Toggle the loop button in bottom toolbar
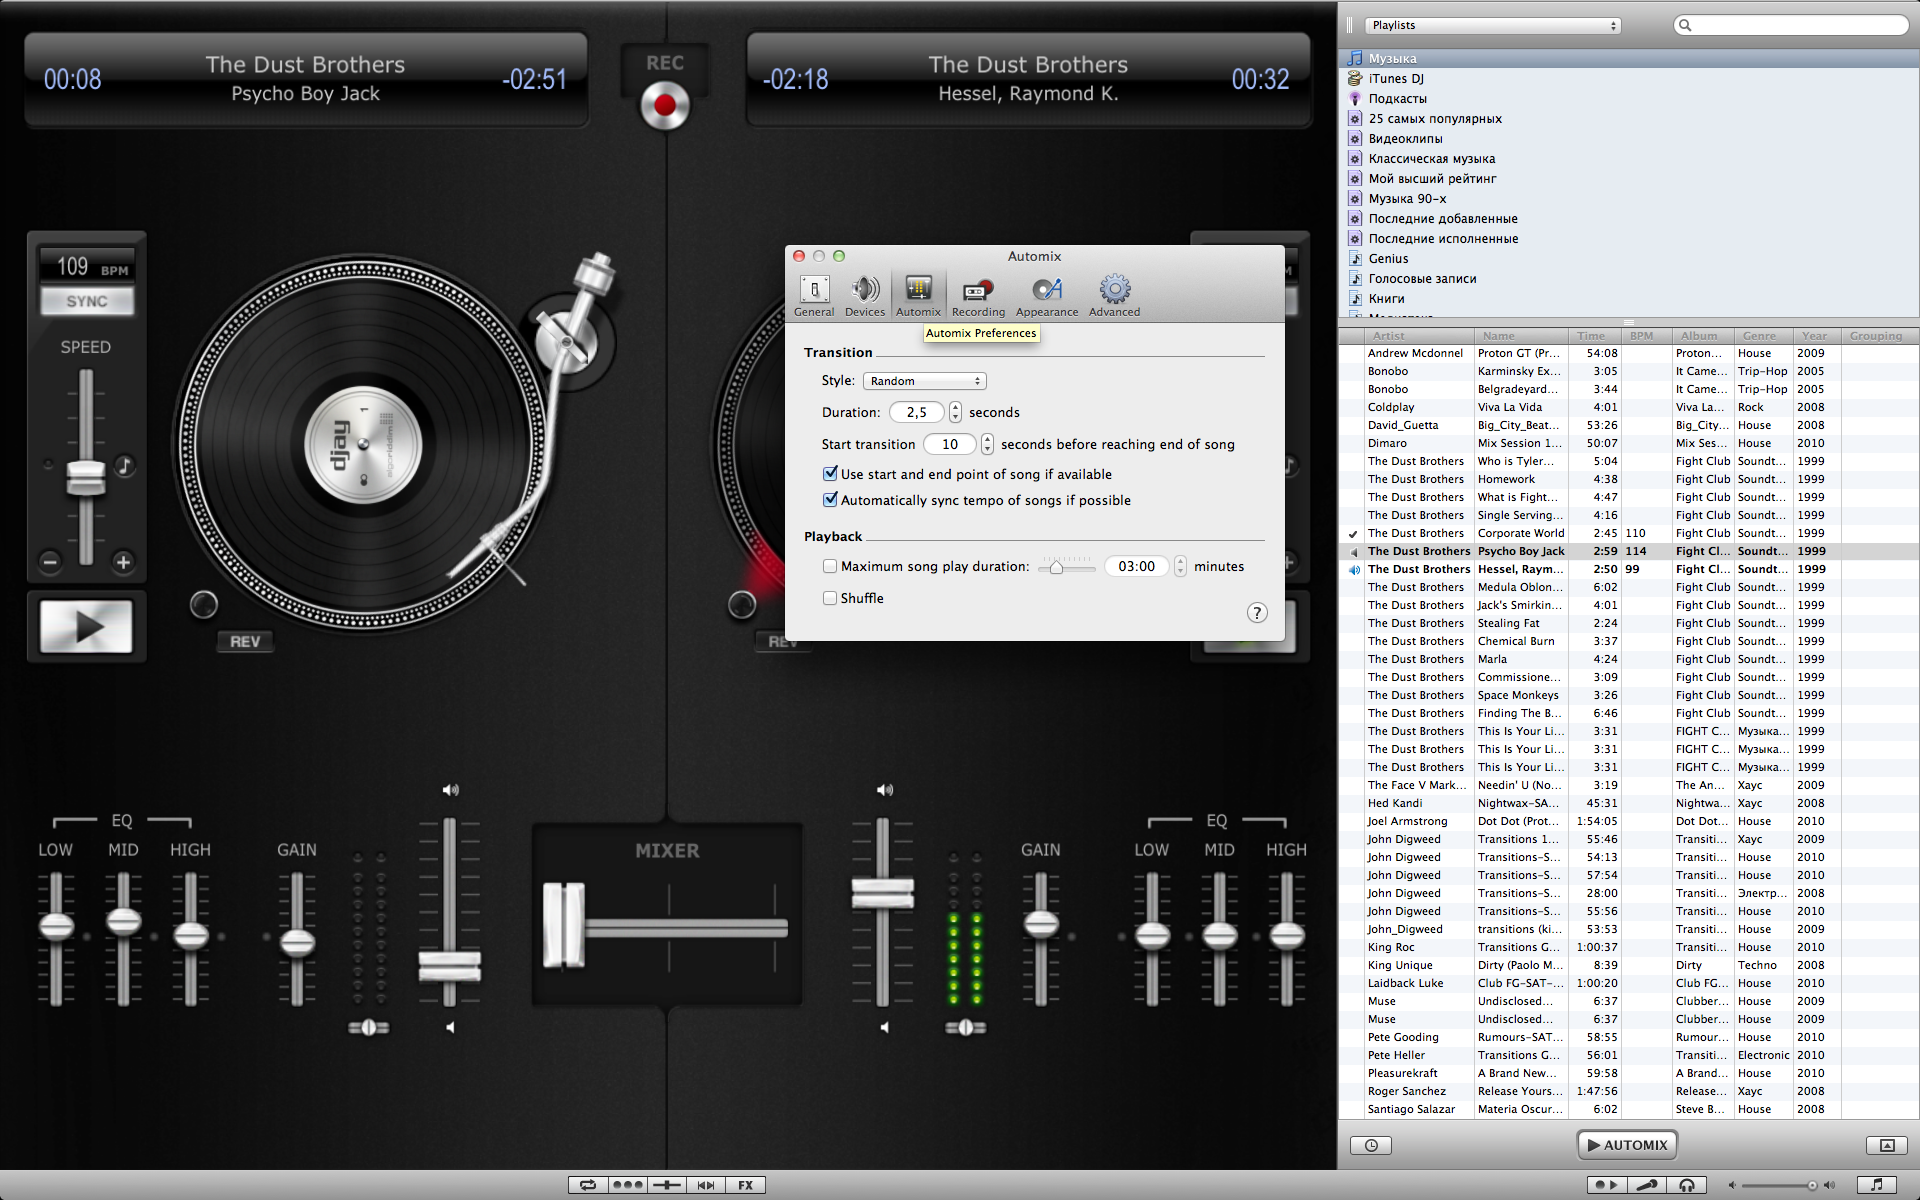Image resolution: width=1920 pixels, height=1200 pixels. 588,1185
